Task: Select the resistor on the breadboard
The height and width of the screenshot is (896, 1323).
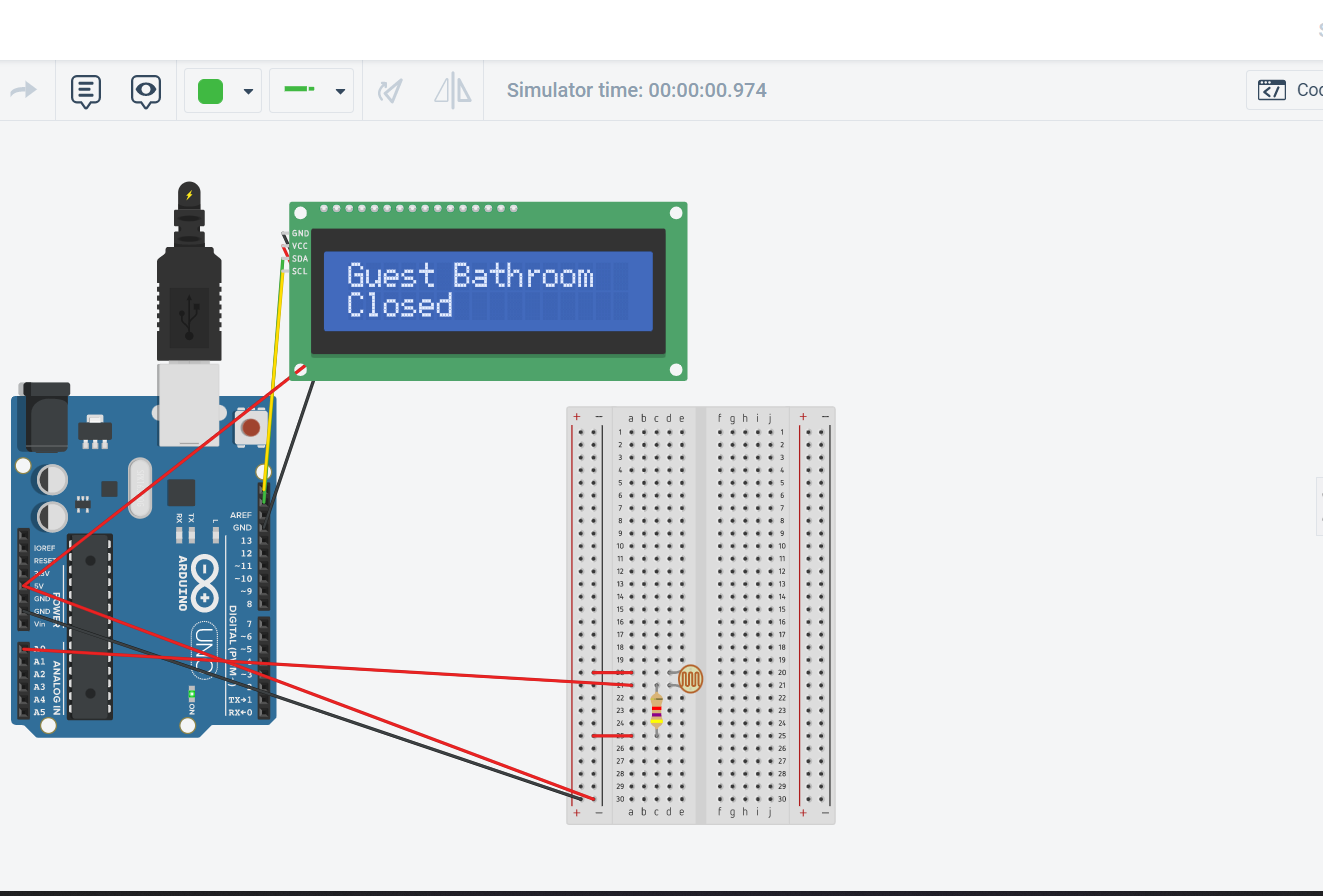Action: coord(656,711)
